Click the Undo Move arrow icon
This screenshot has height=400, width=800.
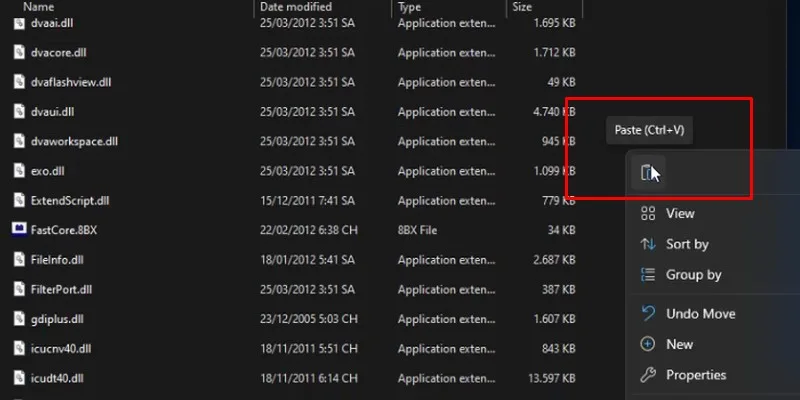click(648, 314)
